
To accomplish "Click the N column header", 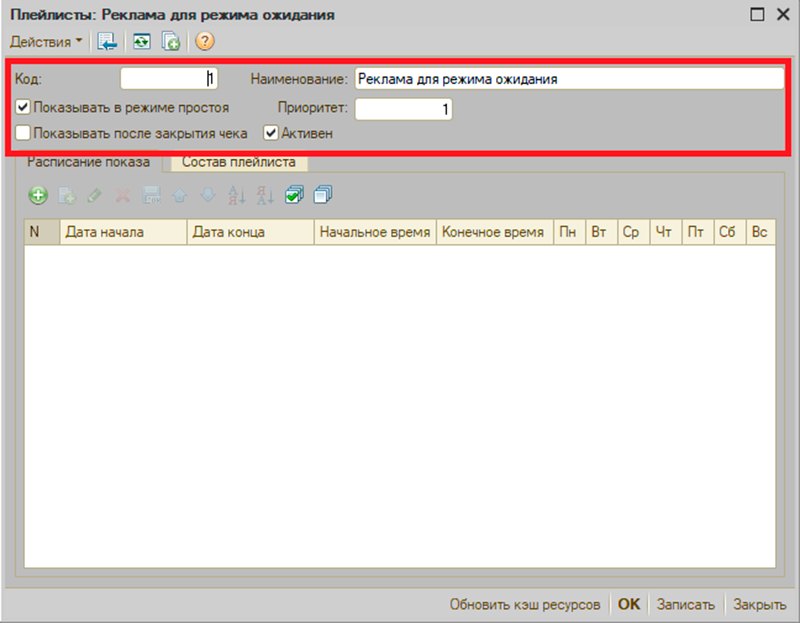I will [42, 232].
